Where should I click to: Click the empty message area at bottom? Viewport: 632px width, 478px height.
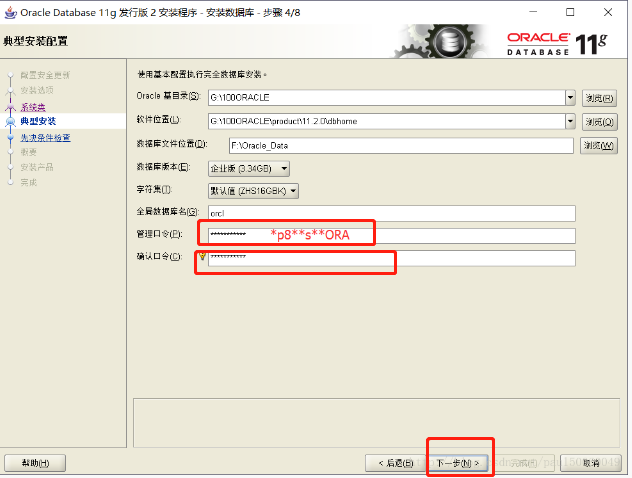point(376,423)
